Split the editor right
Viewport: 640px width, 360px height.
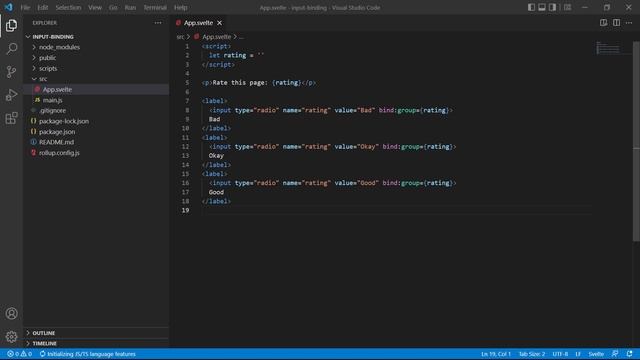point(616,23)
